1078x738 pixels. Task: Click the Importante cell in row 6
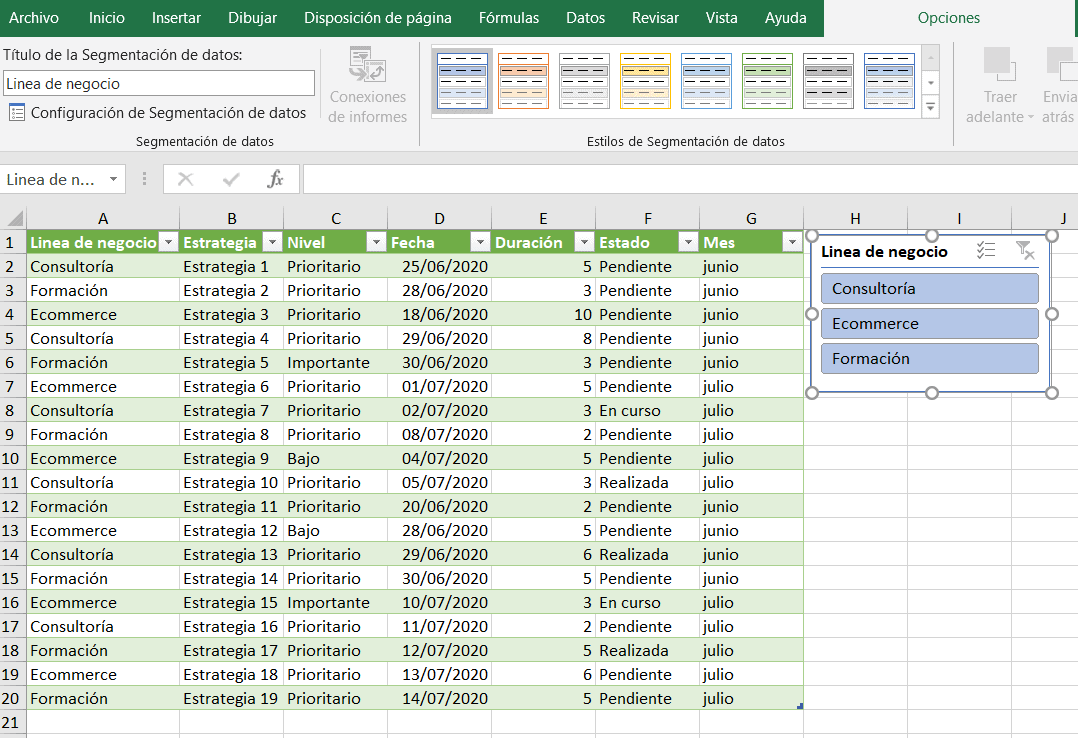click(x=336, y=362)
